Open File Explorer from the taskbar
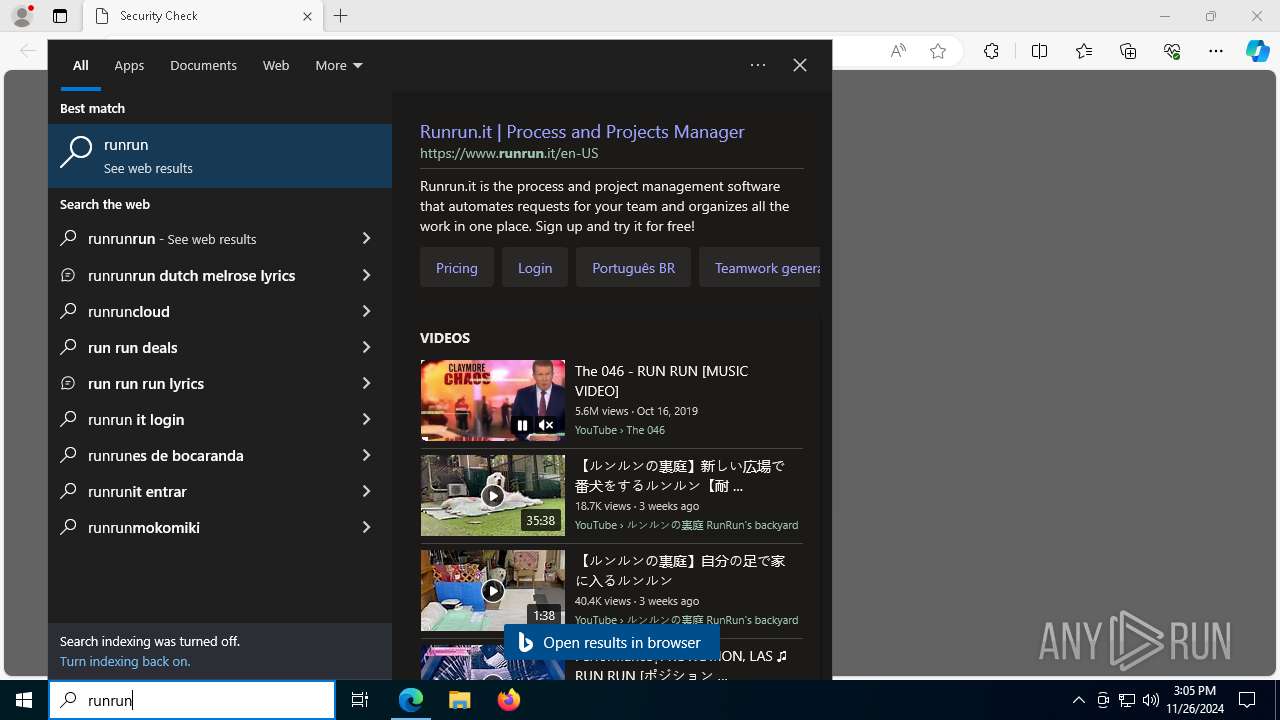This screenshot has height=720, width=1280. pos(460,700)
